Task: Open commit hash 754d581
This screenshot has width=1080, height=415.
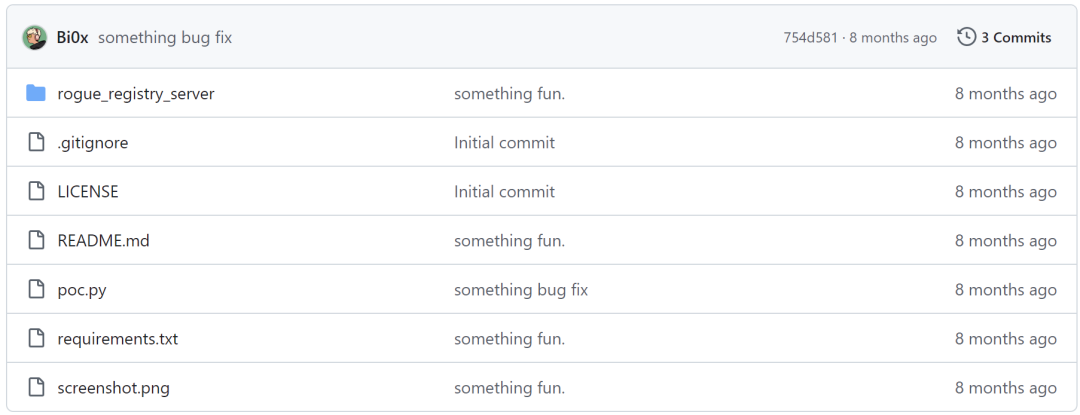Action: tap(810, 38)
